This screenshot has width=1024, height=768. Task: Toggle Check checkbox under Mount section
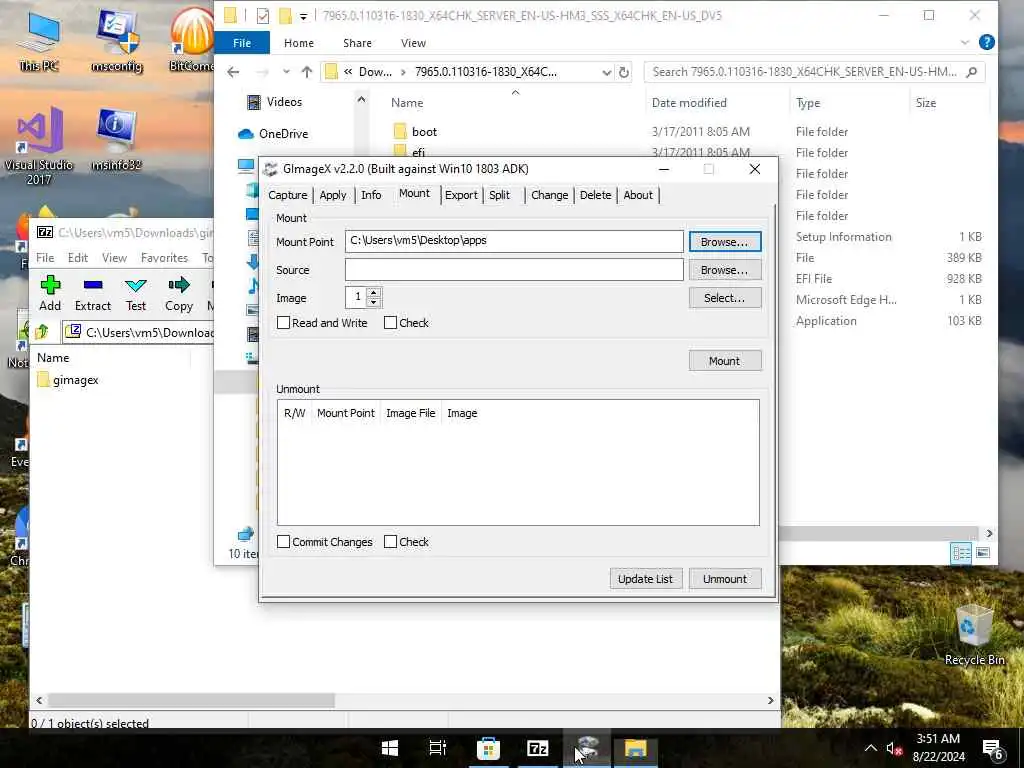click(391, 323)
